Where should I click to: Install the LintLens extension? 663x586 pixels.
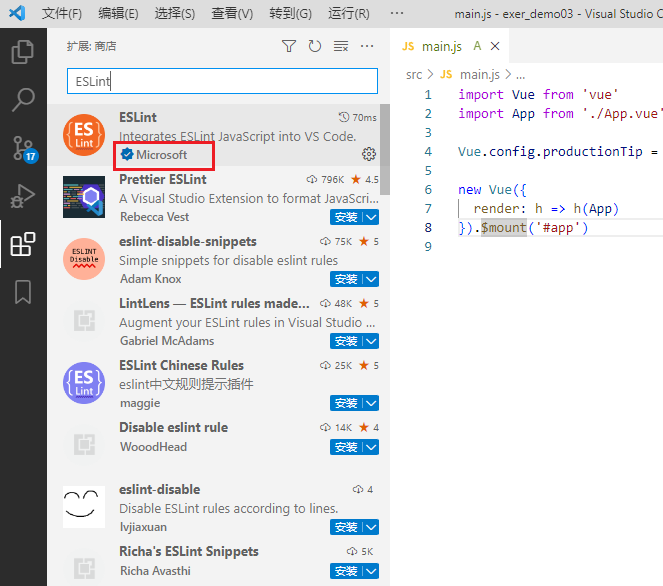tap(346, 341)
